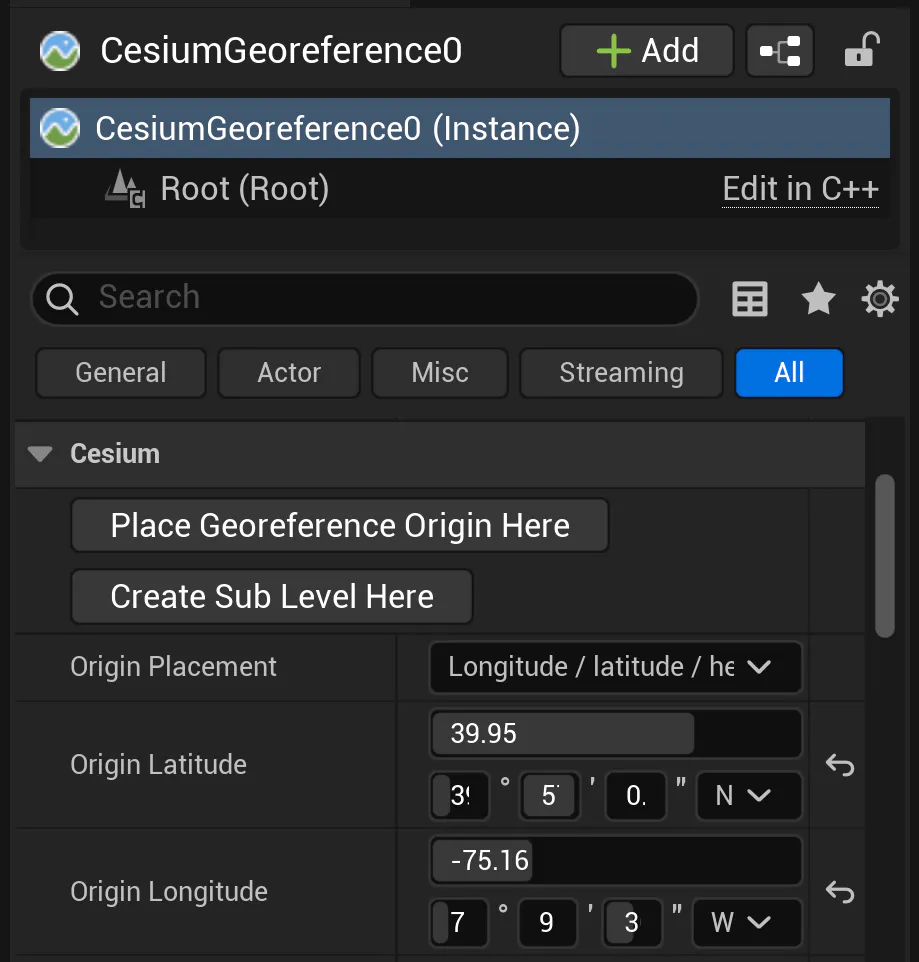
Task: Switch to the General filter tab
Action: click(x=121, y=373)
